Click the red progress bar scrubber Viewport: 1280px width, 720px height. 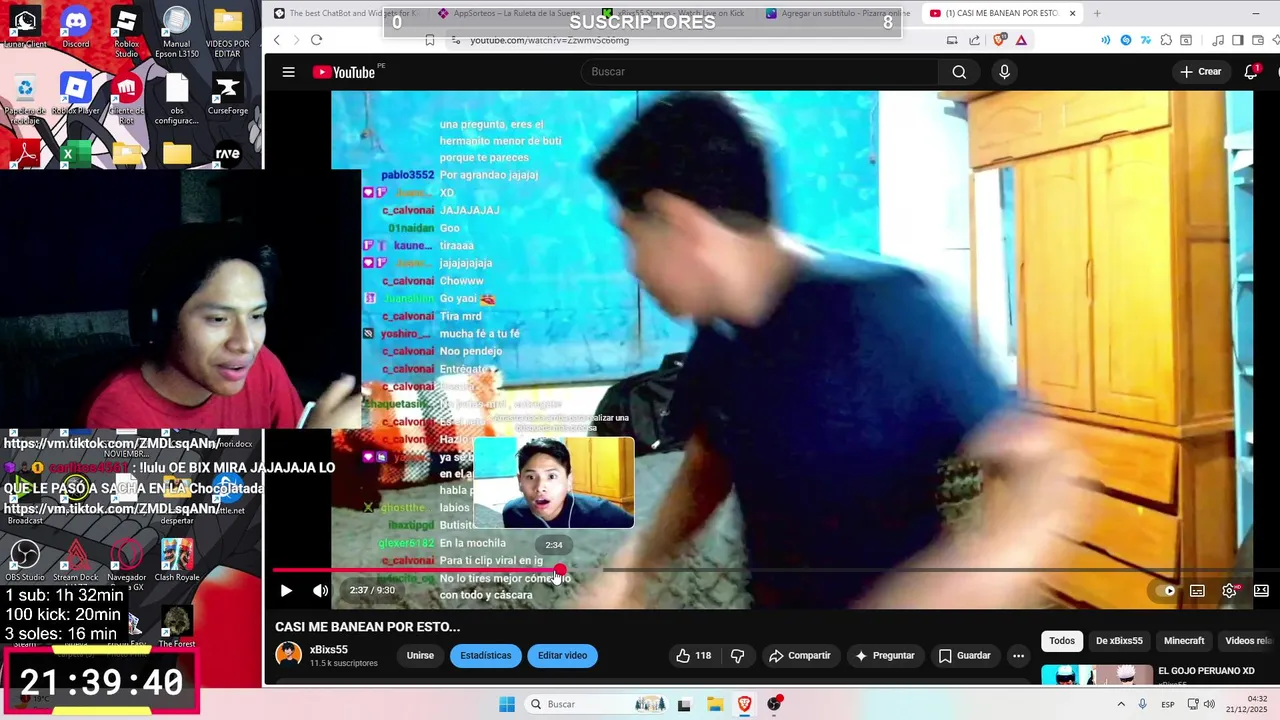tap(560, 570)
